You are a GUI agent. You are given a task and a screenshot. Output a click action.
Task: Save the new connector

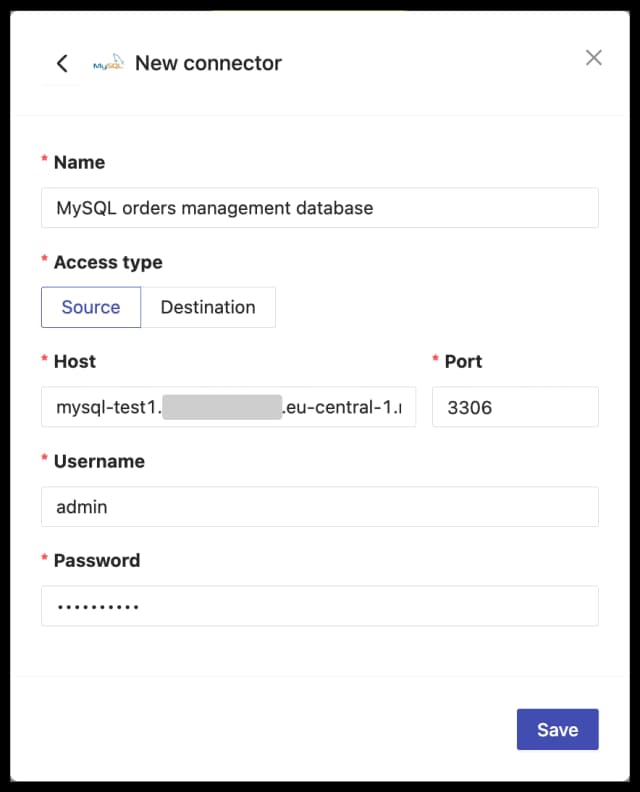click(558, 729)
